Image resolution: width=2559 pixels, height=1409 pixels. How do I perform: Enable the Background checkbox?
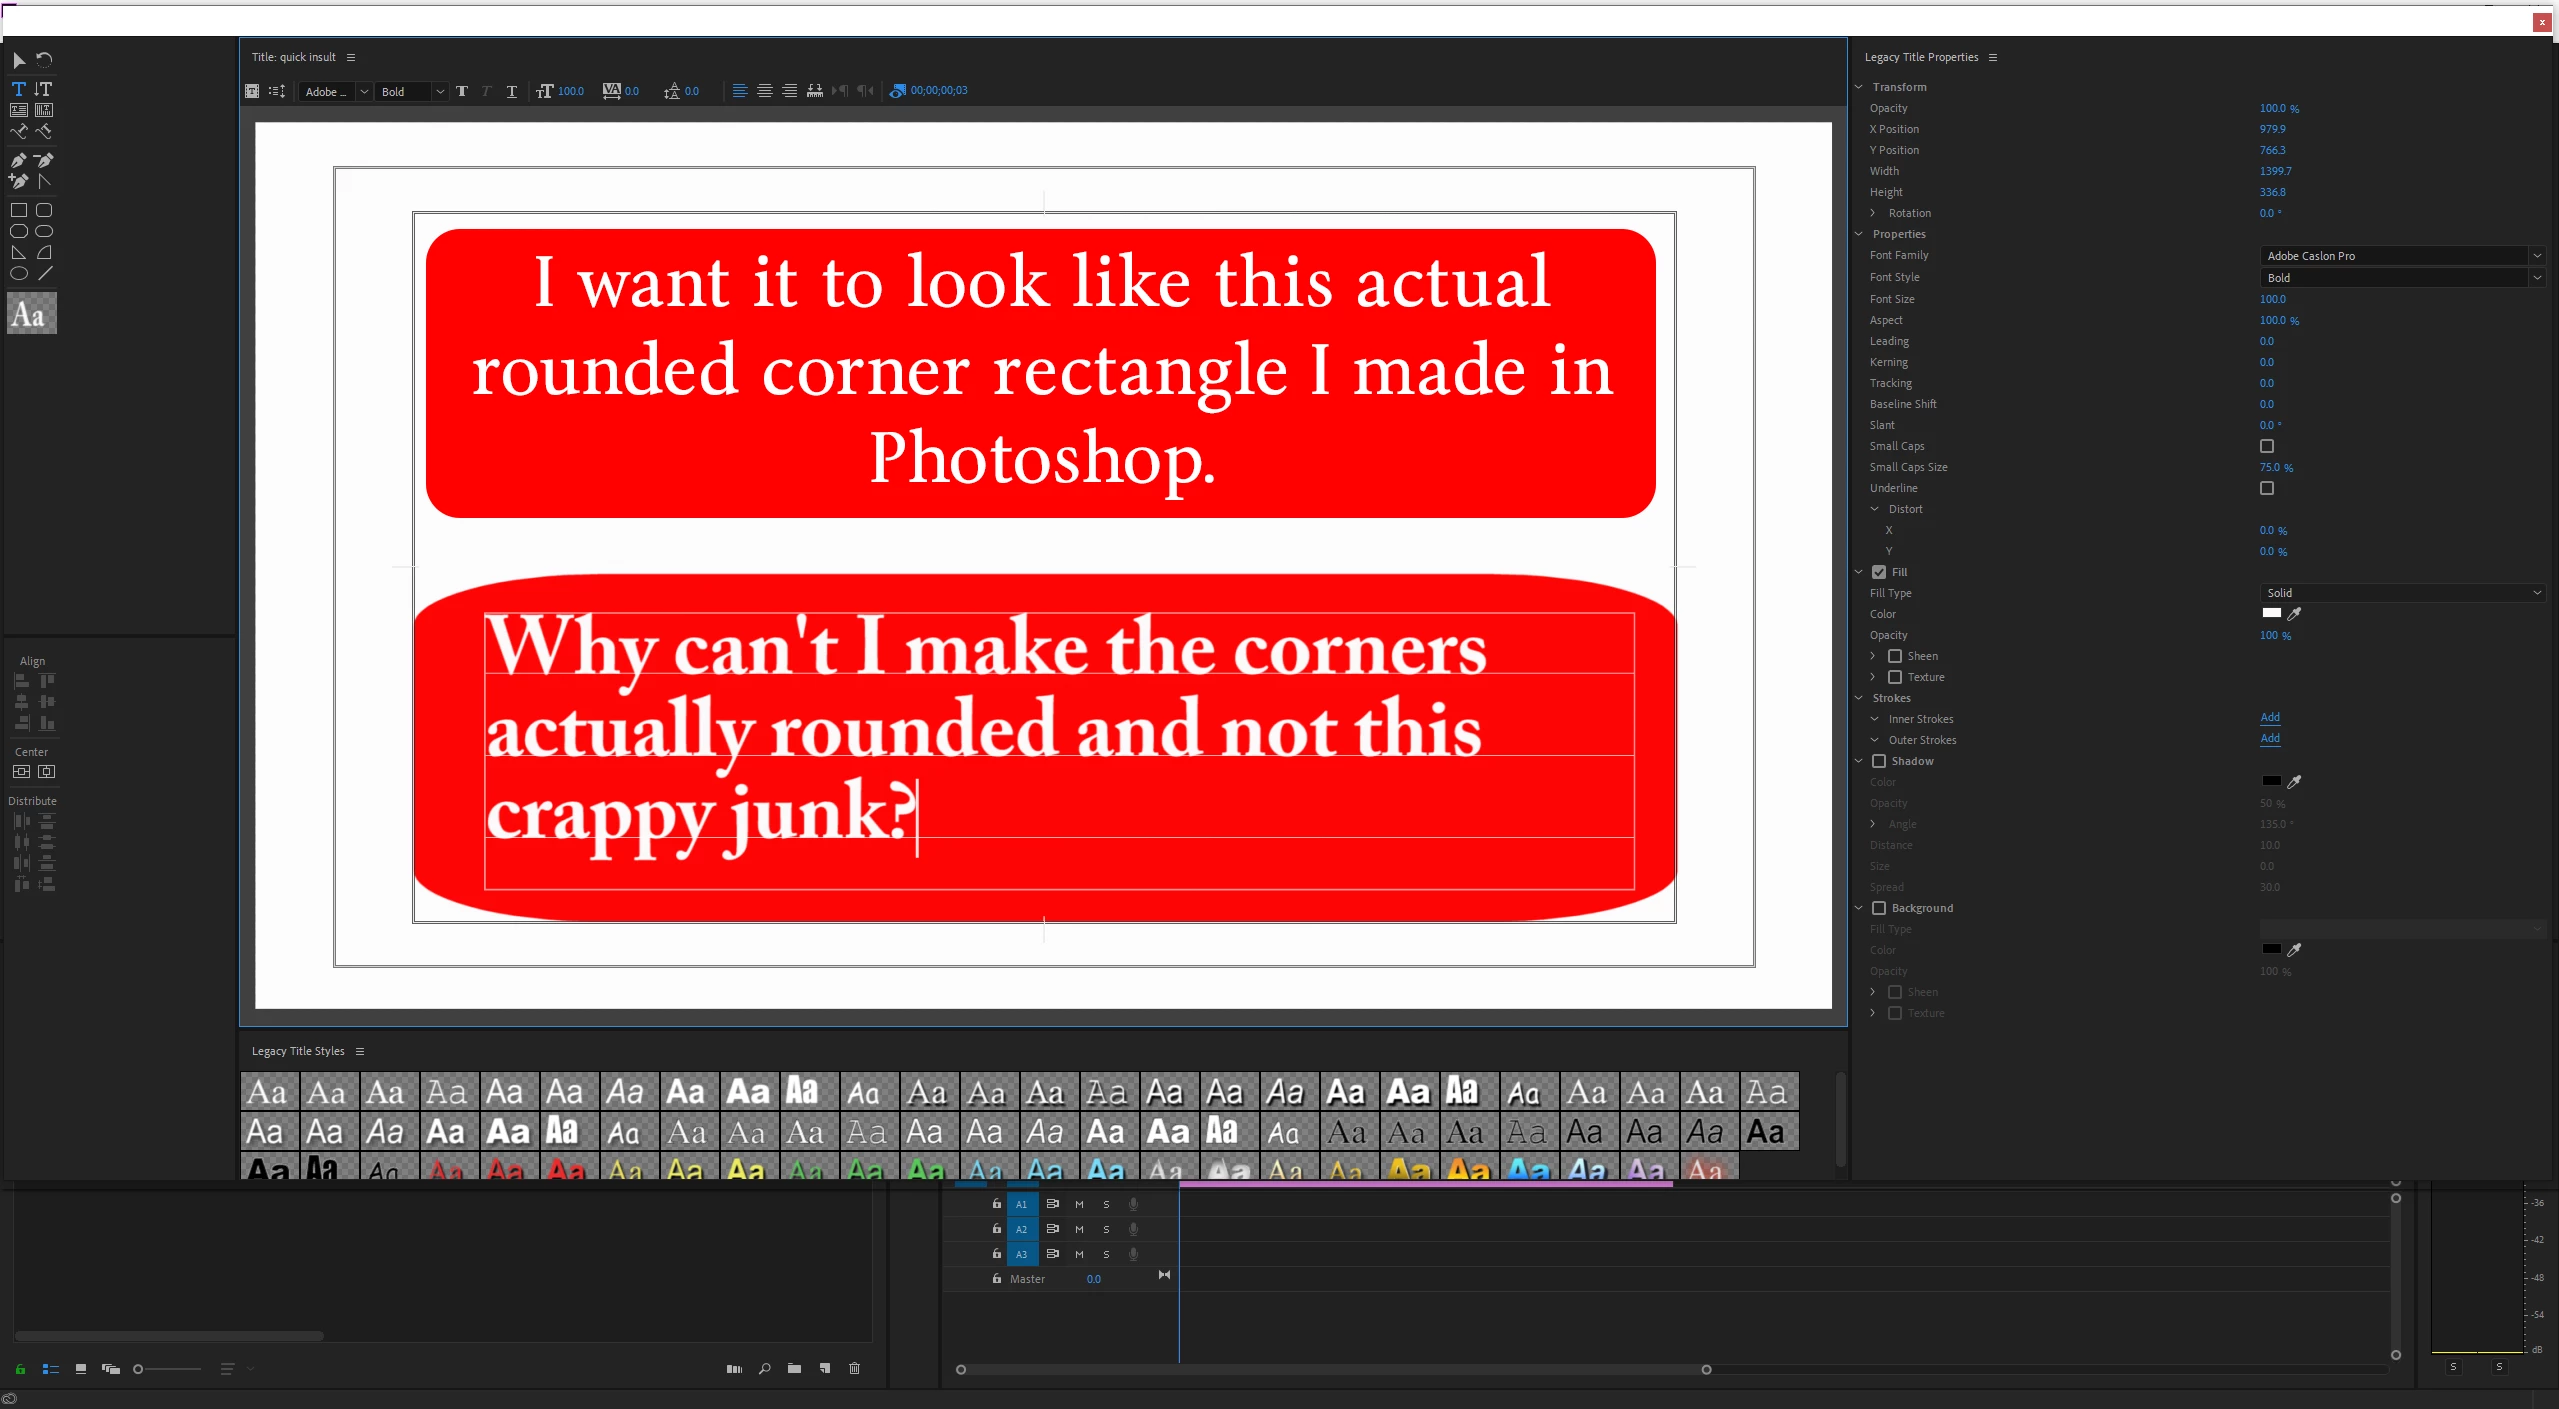[x=1879, y=908]
